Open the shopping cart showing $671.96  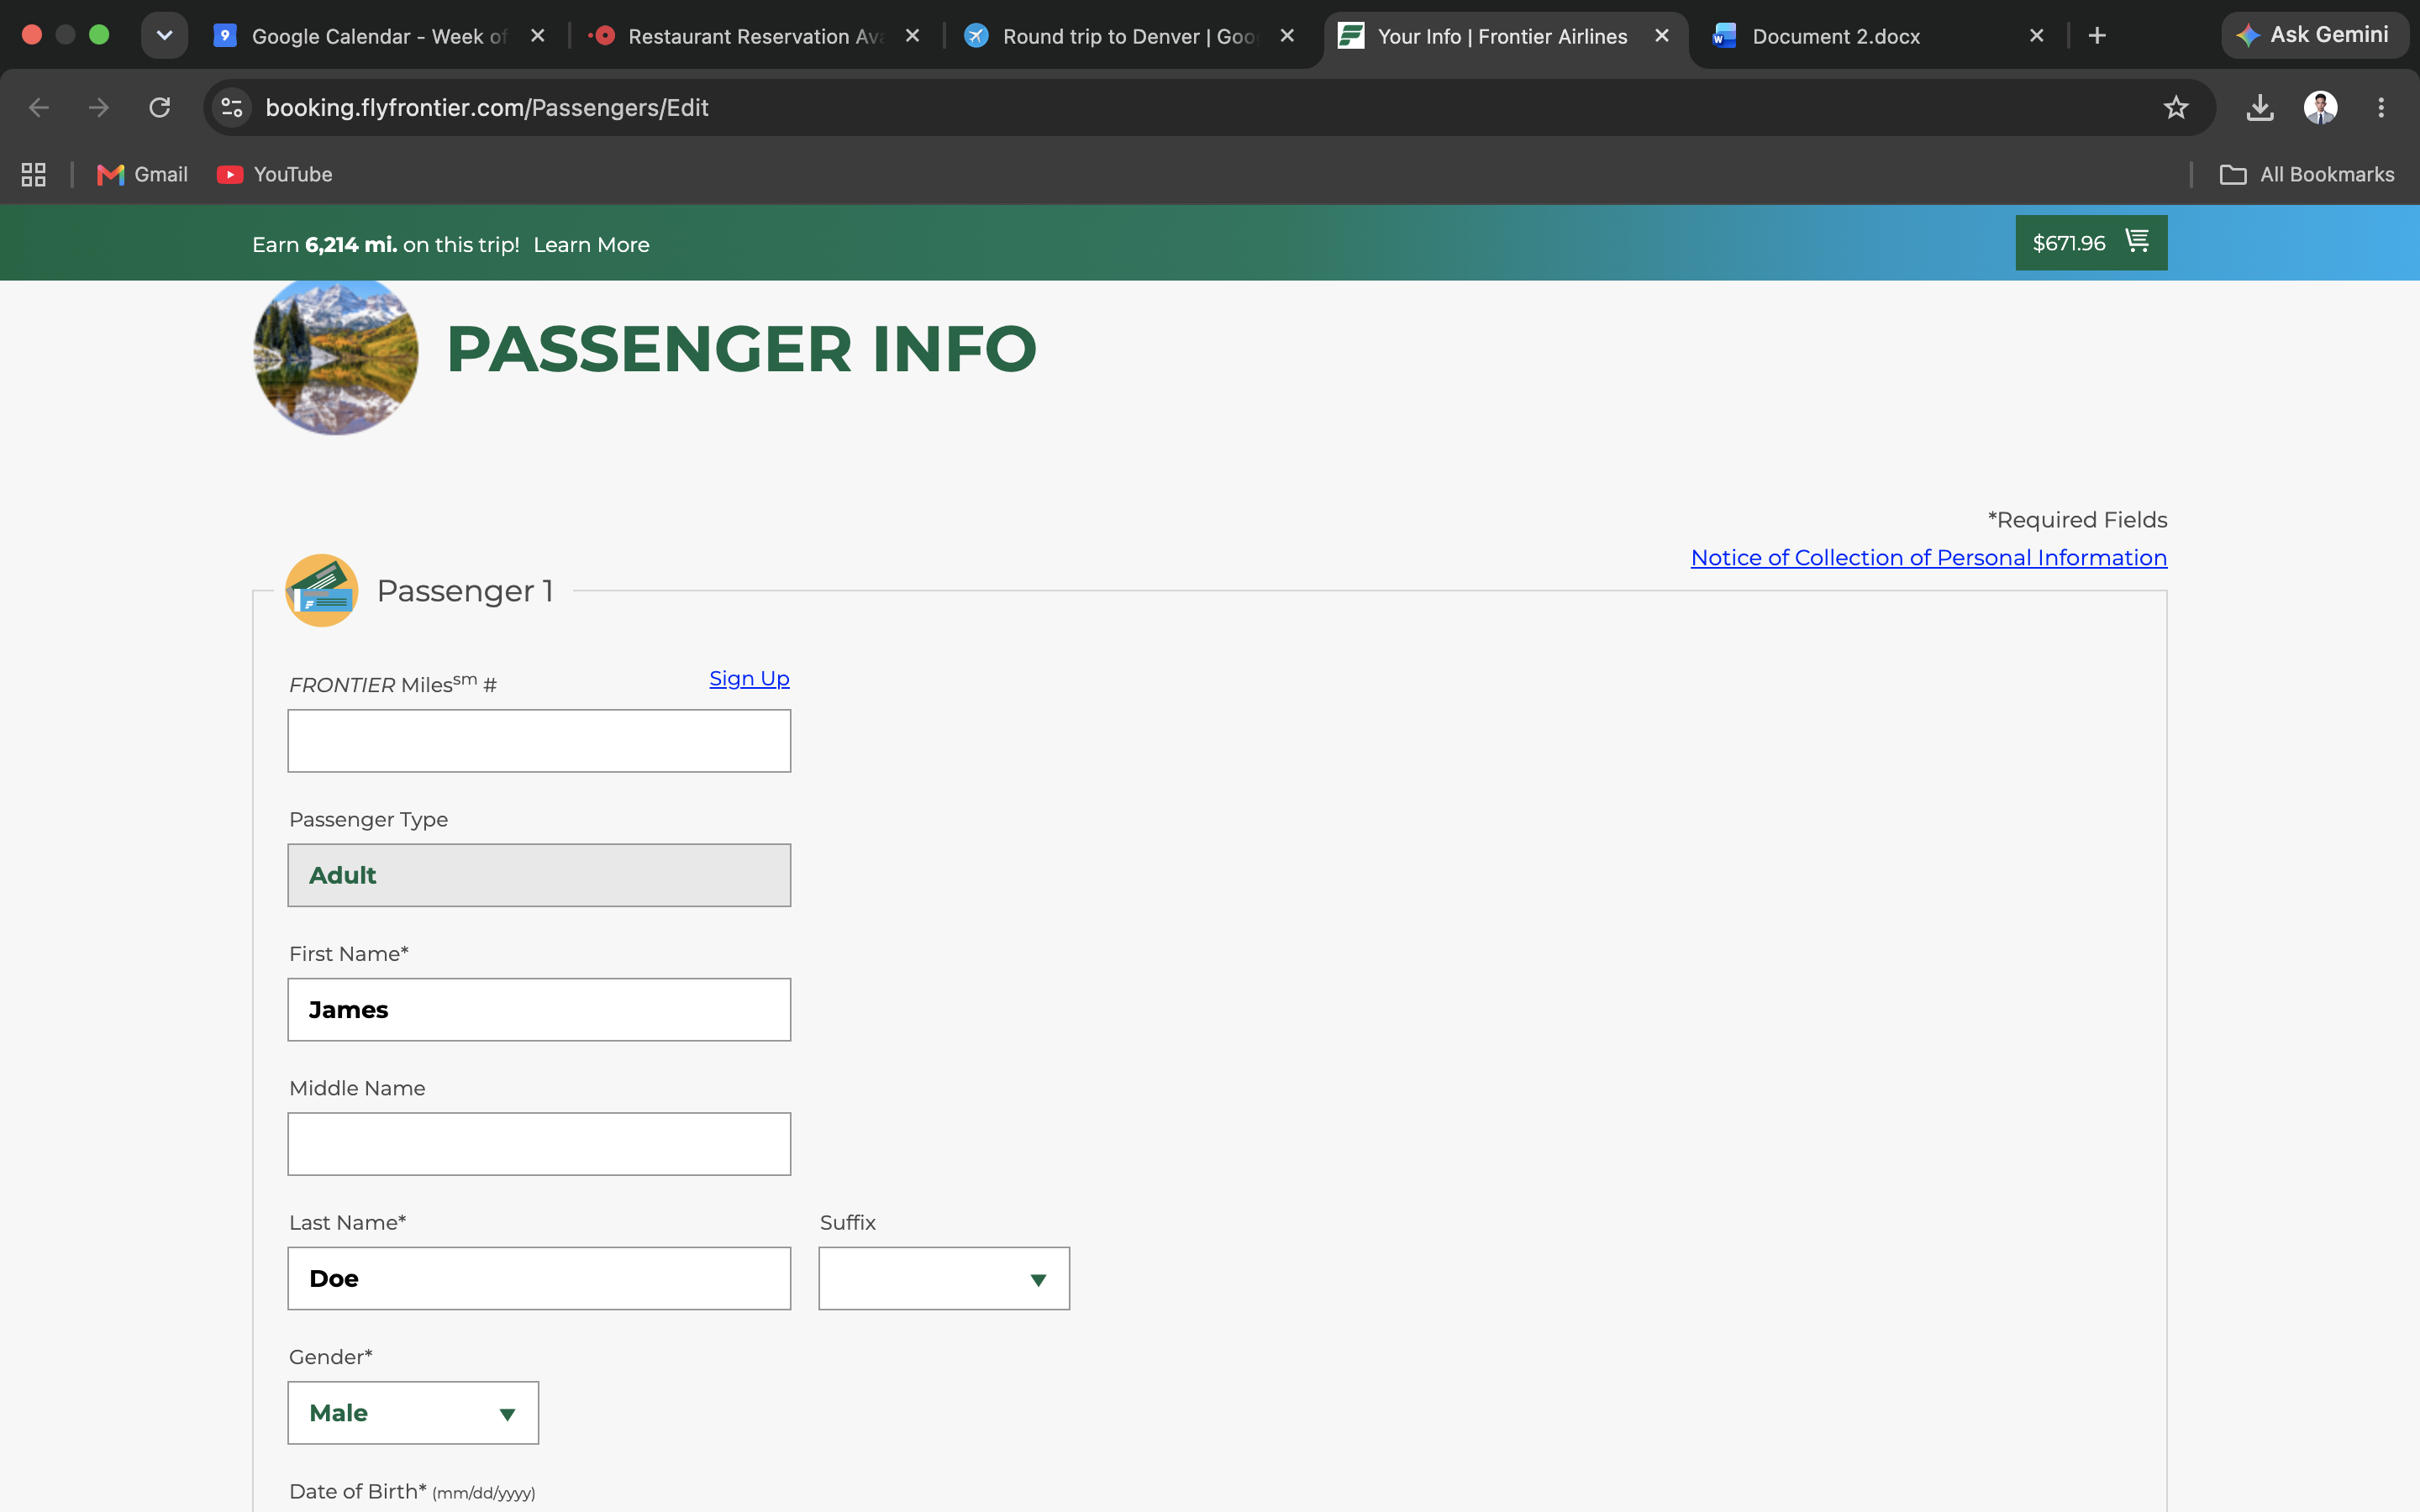tap(2091, 243)
